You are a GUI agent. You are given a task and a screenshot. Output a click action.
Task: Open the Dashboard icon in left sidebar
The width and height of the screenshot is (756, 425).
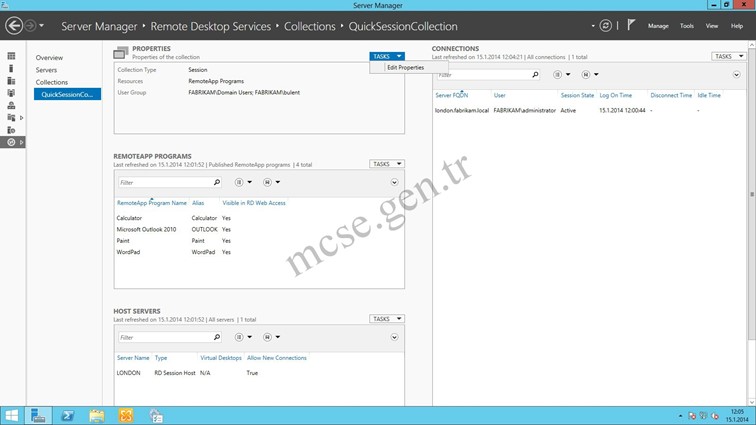tap(11, 56)
